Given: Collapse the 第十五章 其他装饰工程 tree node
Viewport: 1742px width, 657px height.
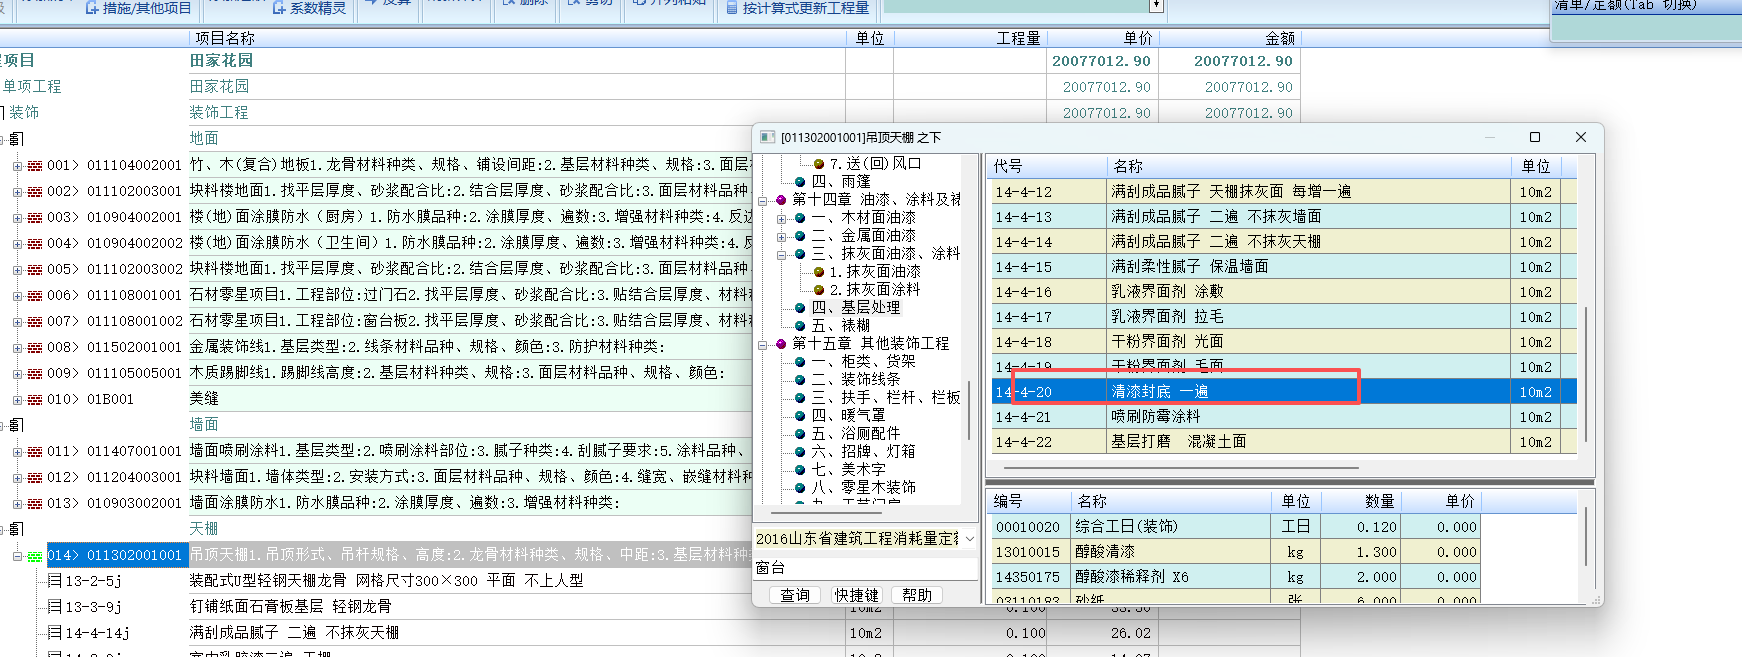Looking at the screenshot, I should [763, 344].
